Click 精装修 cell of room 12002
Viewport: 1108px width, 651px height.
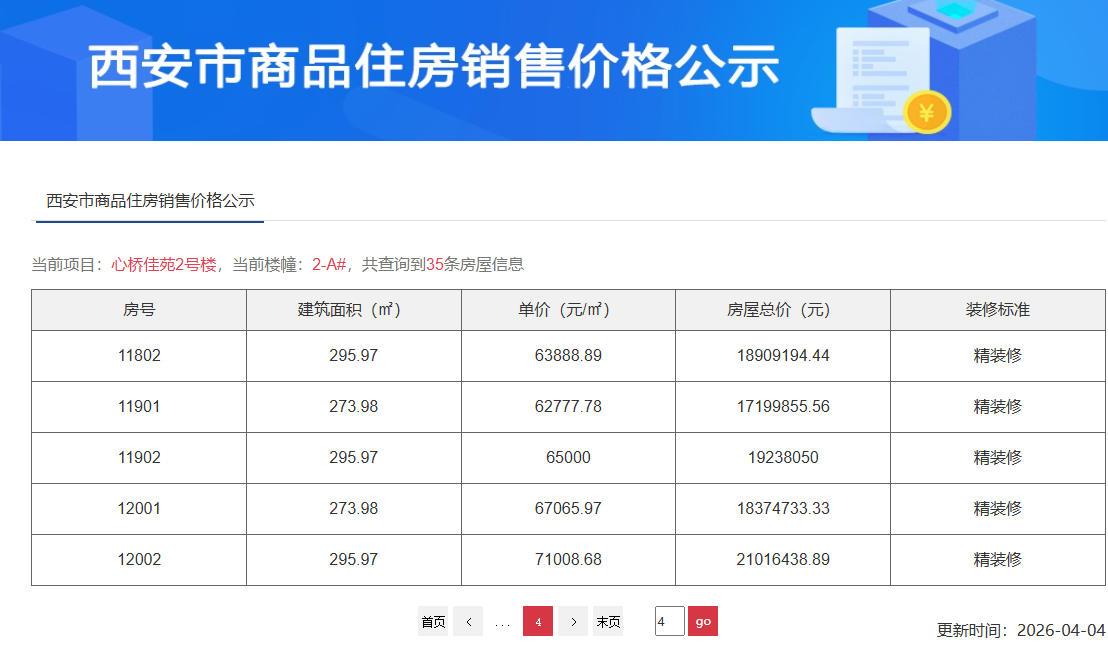(x=996, y=559)
